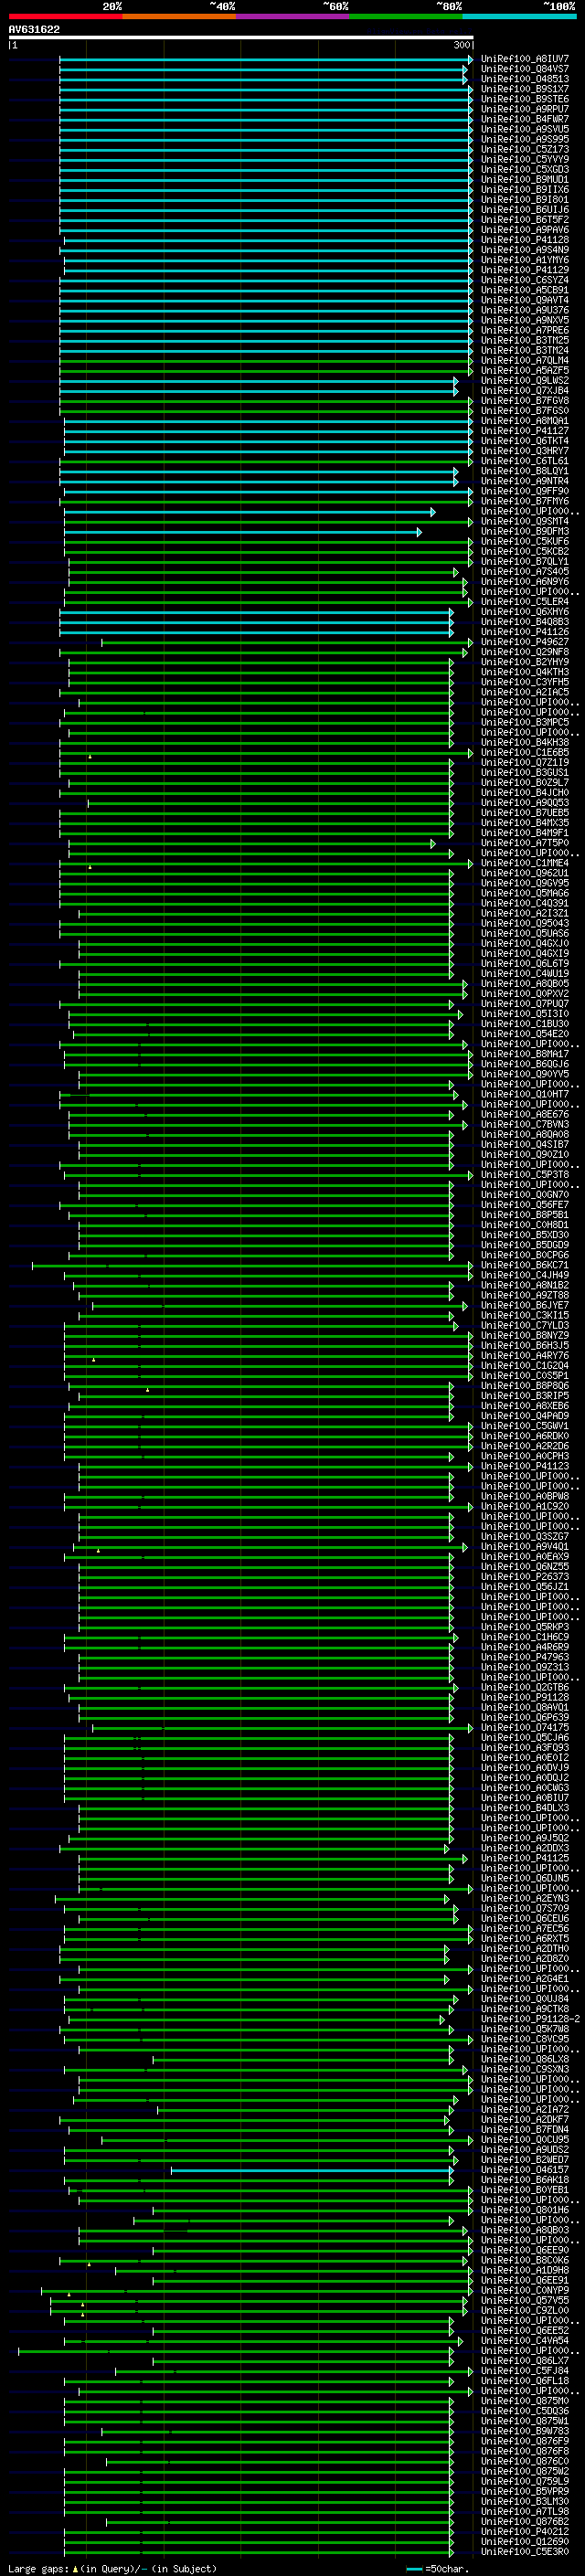Click hit label UniRef100_C5KUF6
The image size is (585, 2576).
coord(524,541)
